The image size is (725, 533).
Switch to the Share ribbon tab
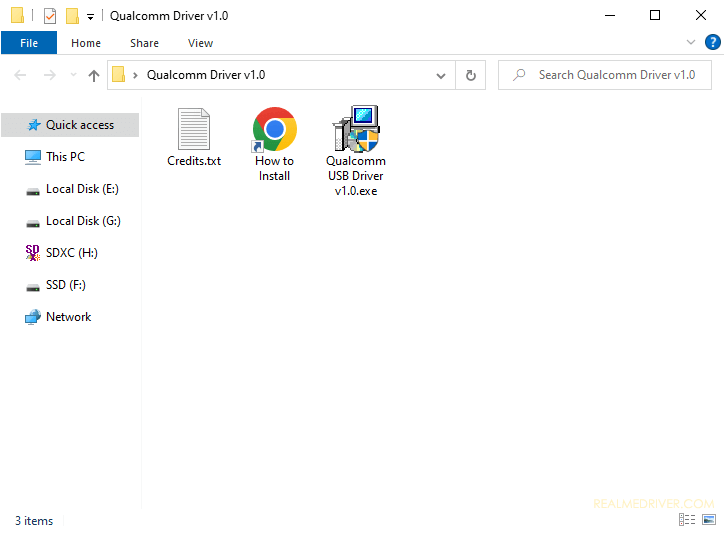pos(144,43)
